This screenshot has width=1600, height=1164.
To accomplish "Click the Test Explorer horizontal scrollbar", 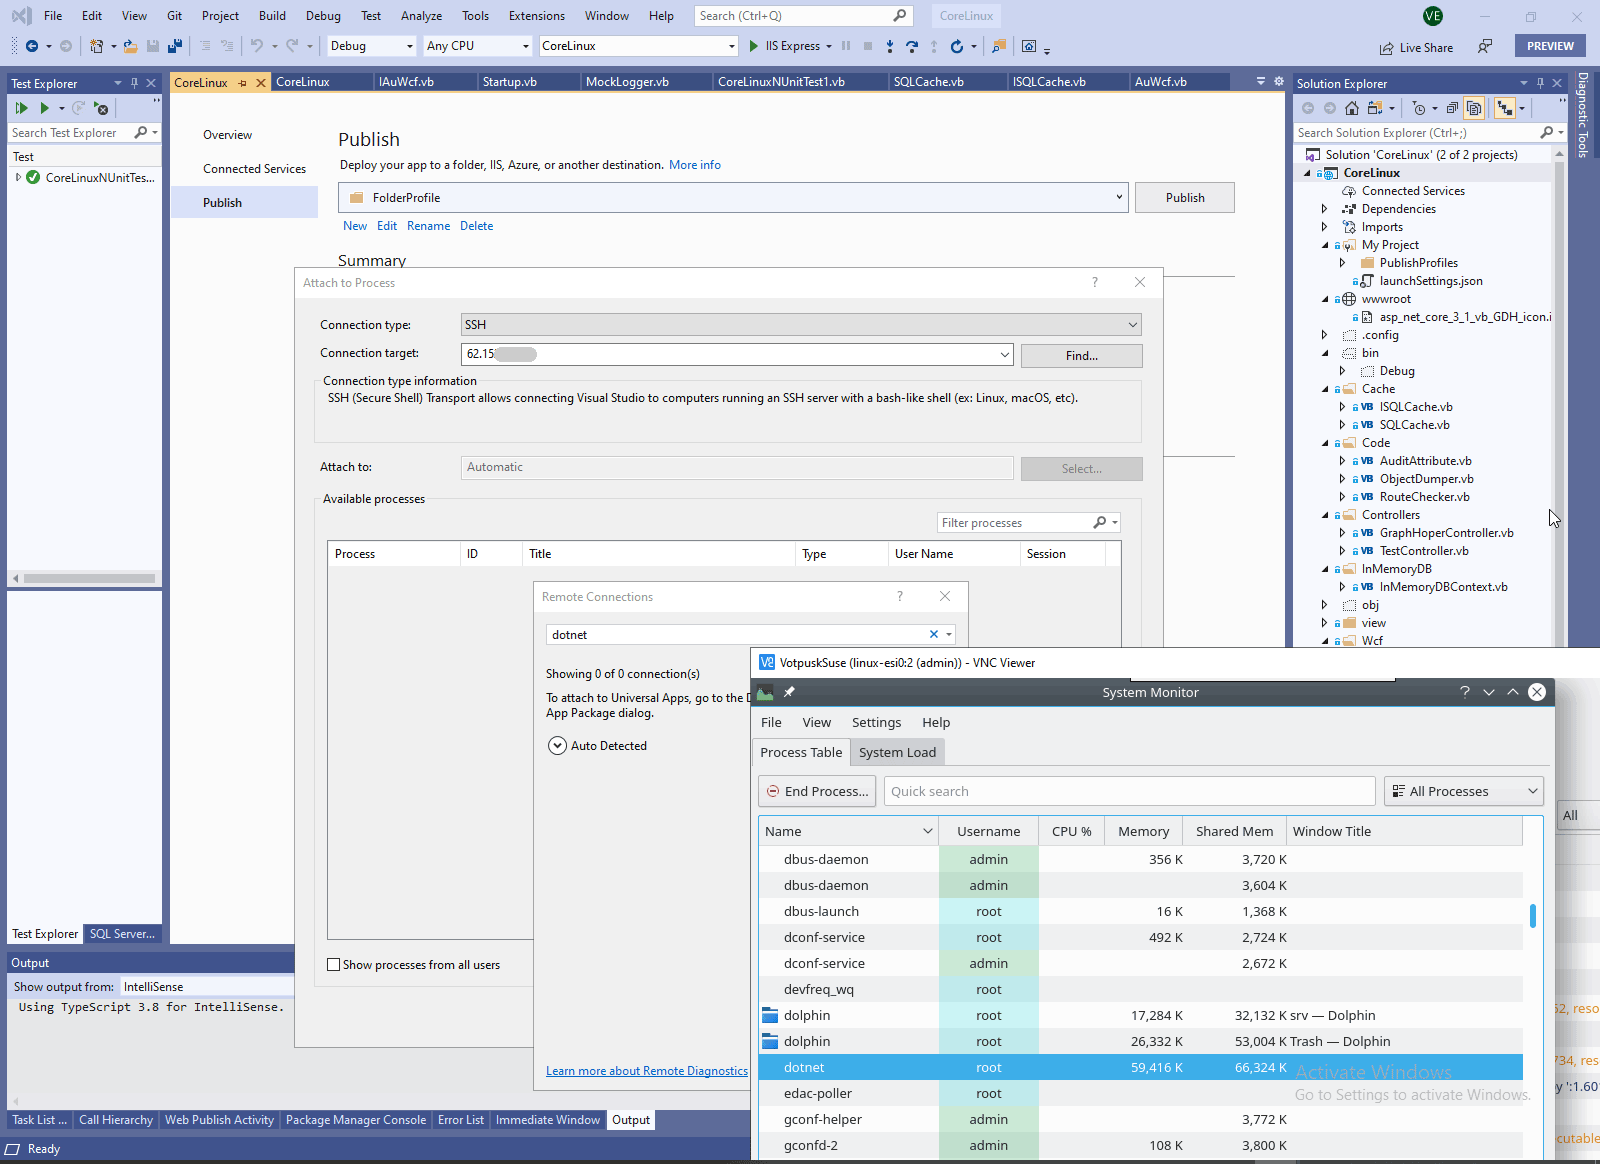I will (x=89, y=578).
